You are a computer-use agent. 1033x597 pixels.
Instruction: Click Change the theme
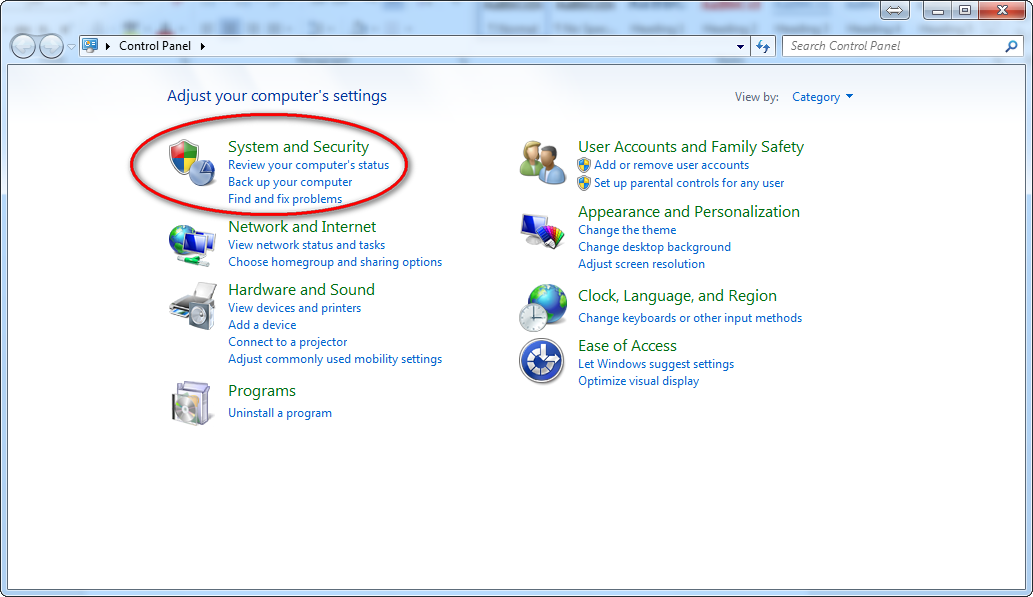point(627,230)
